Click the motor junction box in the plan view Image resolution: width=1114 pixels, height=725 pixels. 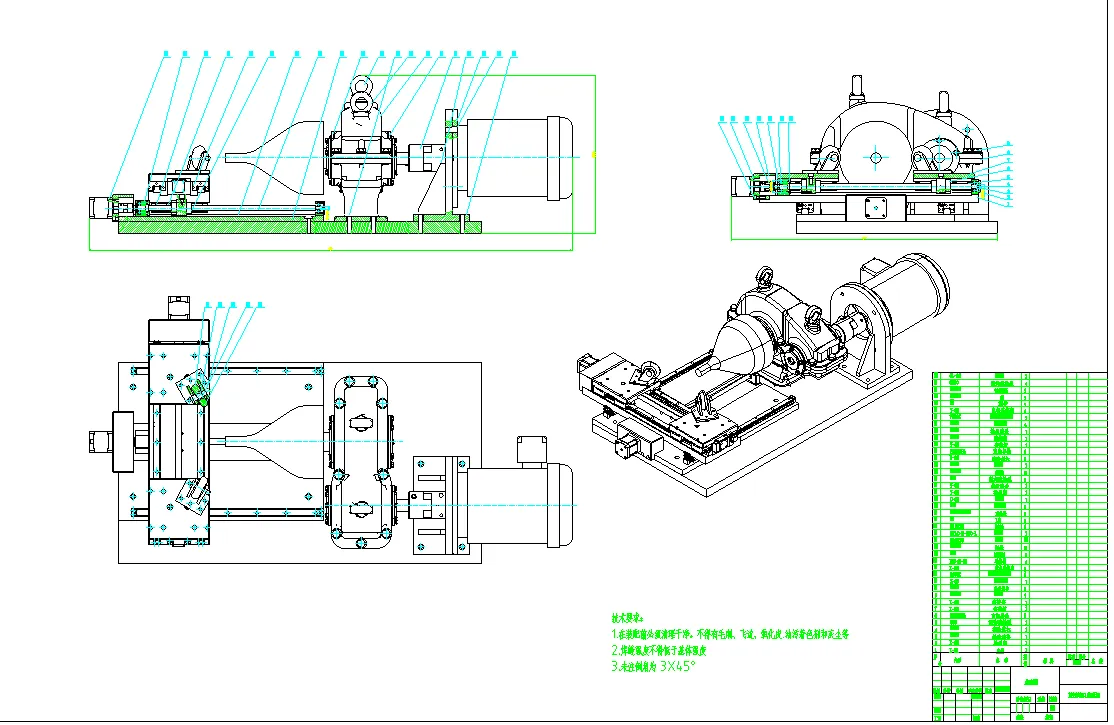click(x=531, y=449)
